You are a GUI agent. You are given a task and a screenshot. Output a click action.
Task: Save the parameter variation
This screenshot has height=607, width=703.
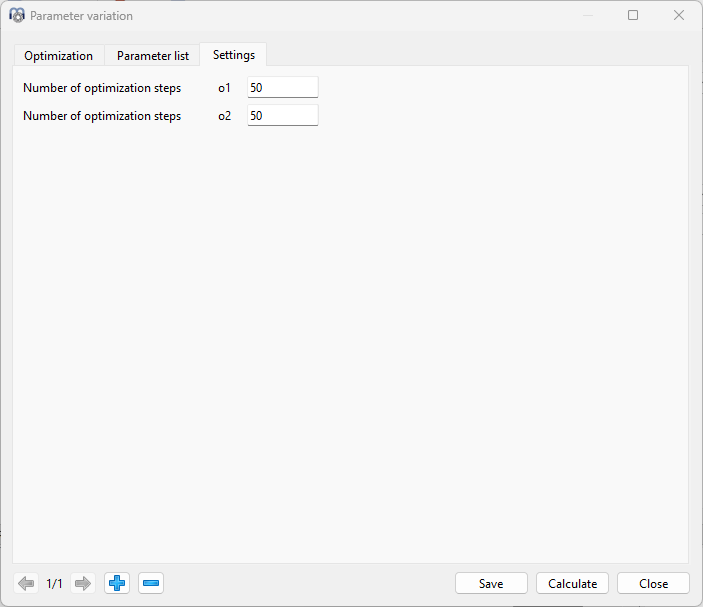[x=491, y=583]
